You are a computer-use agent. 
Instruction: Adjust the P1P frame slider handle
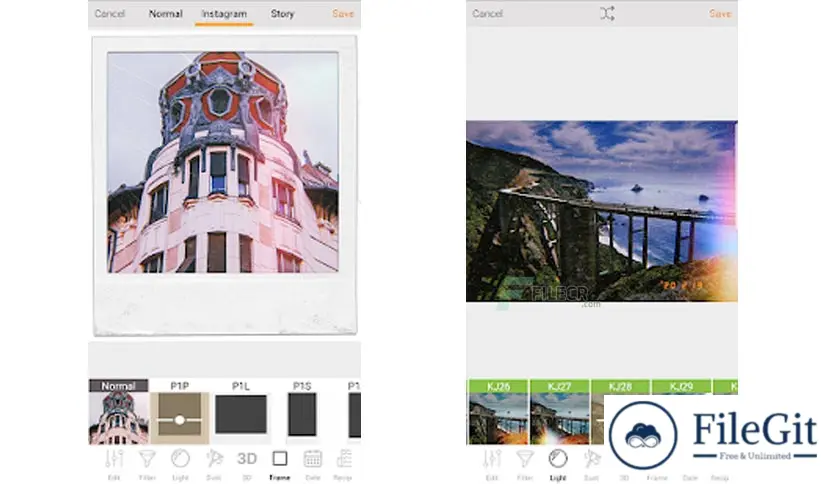[x=180, y=420]
